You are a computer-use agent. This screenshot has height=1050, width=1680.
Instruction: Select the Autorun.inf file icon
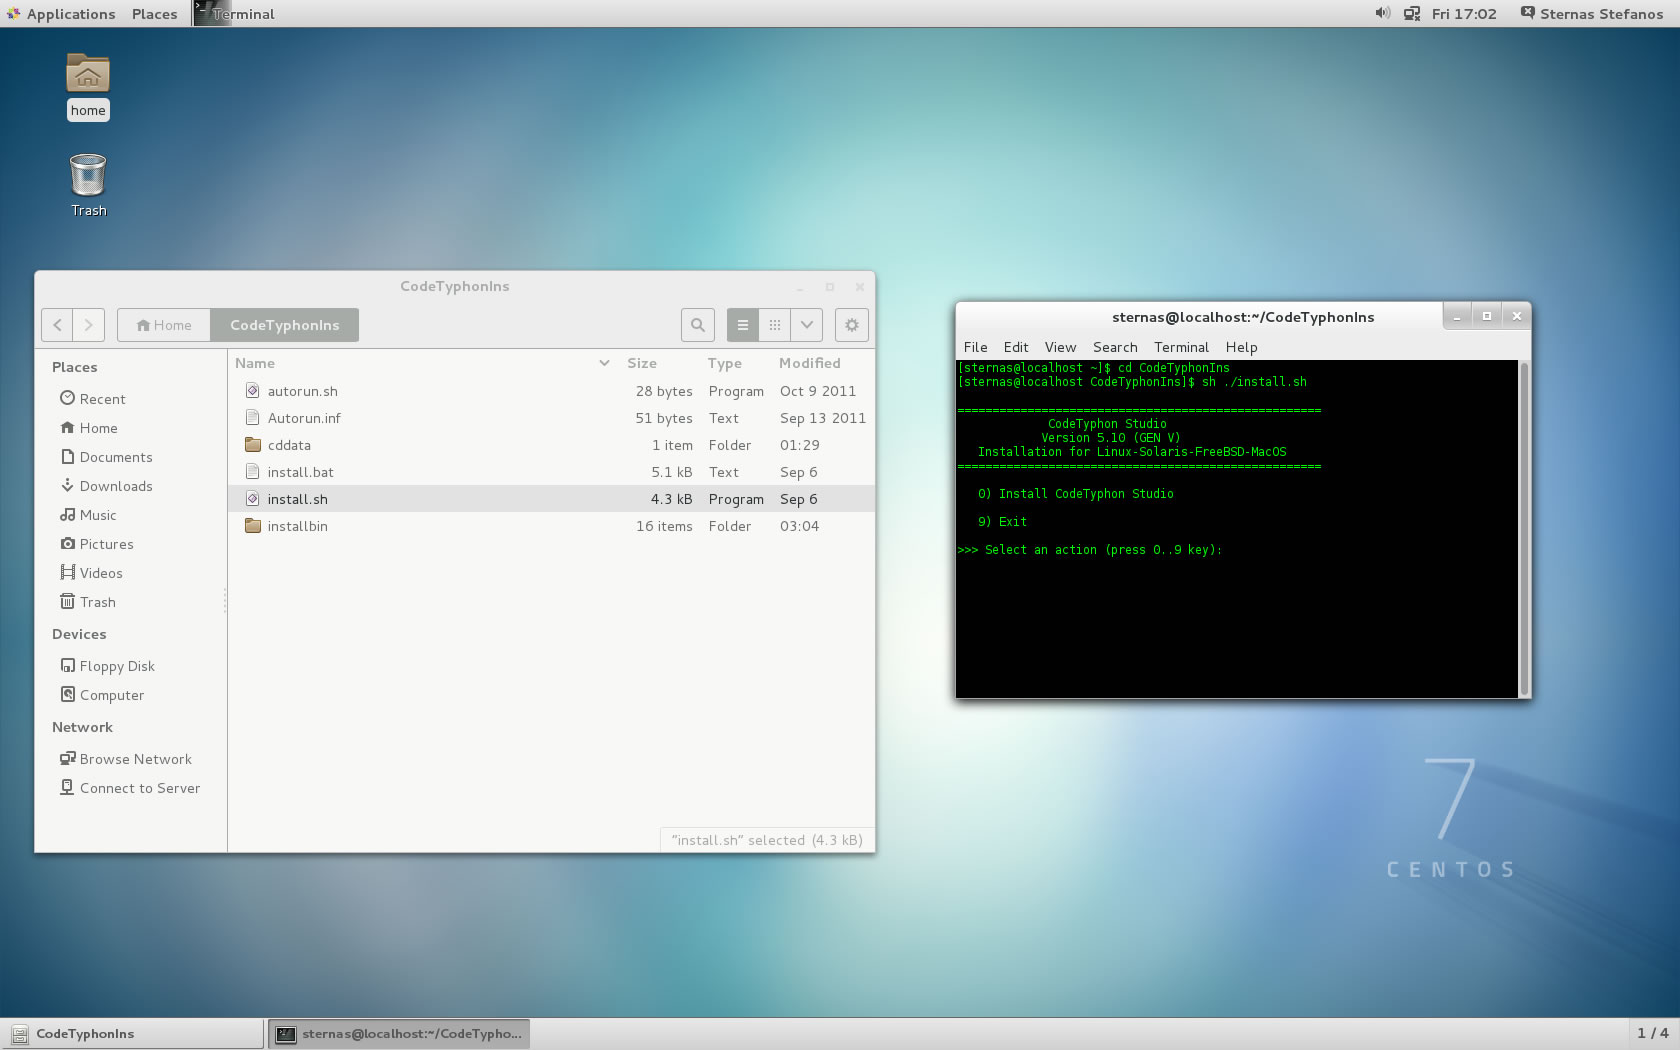coord(253,418)
